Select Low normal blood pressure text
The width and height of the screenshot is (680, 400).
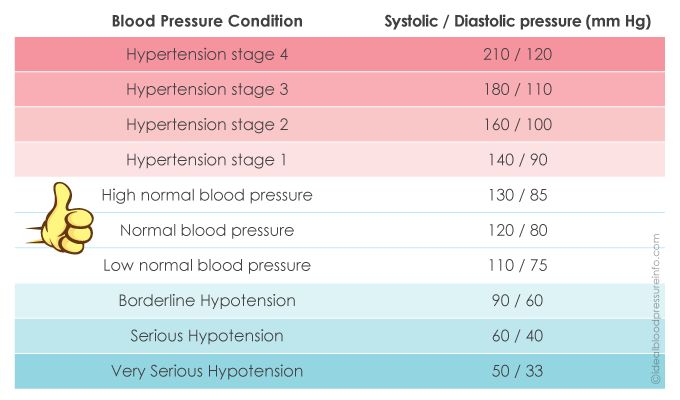tap(207, 265)
